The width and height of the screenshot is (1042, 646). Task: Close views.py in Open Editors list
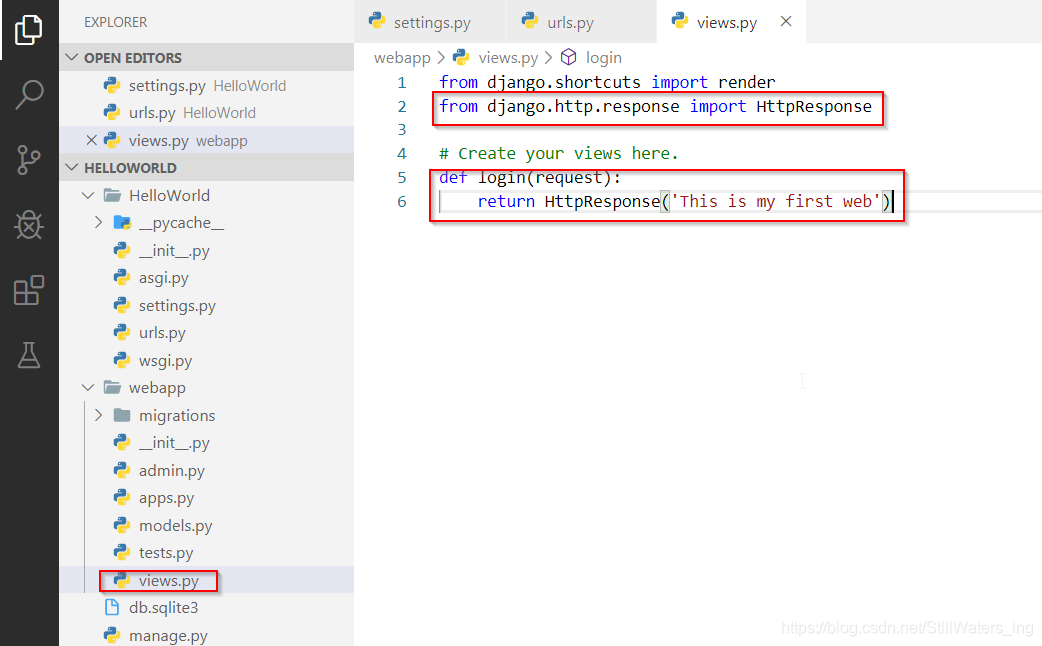pos(92,140)
